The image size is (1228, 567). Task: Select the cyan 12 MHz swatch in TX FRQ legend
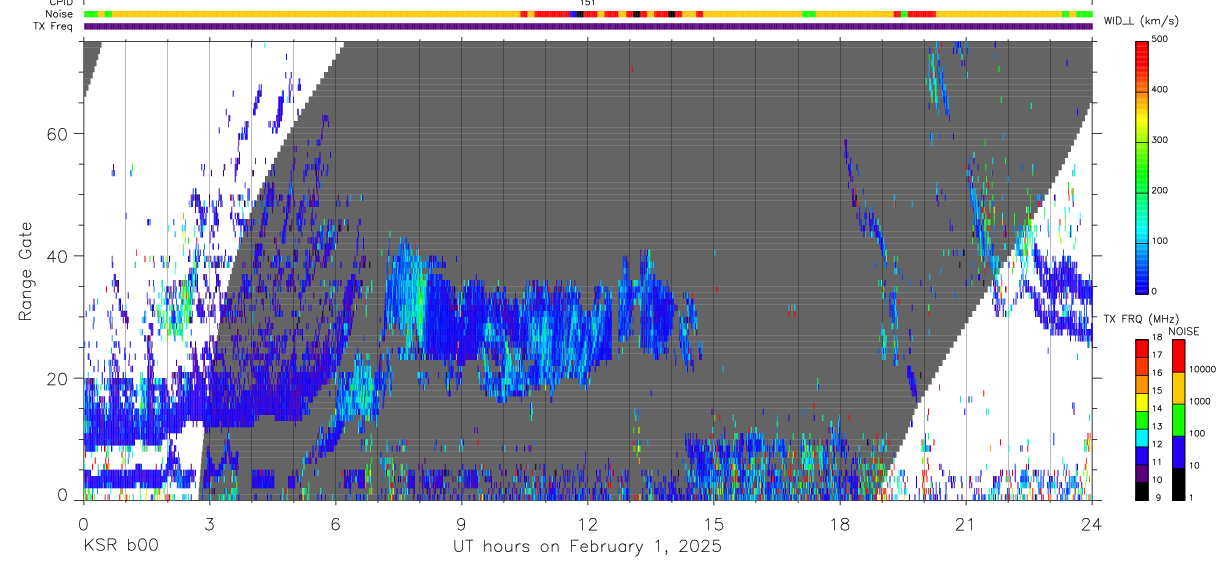click(1141, 438)
